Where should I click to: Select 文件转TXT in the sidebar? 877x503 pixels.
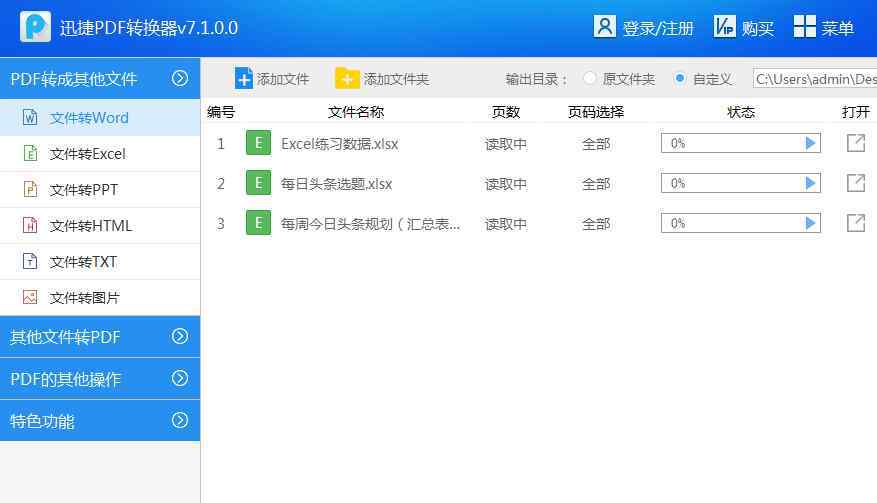(x=100, y=261)
